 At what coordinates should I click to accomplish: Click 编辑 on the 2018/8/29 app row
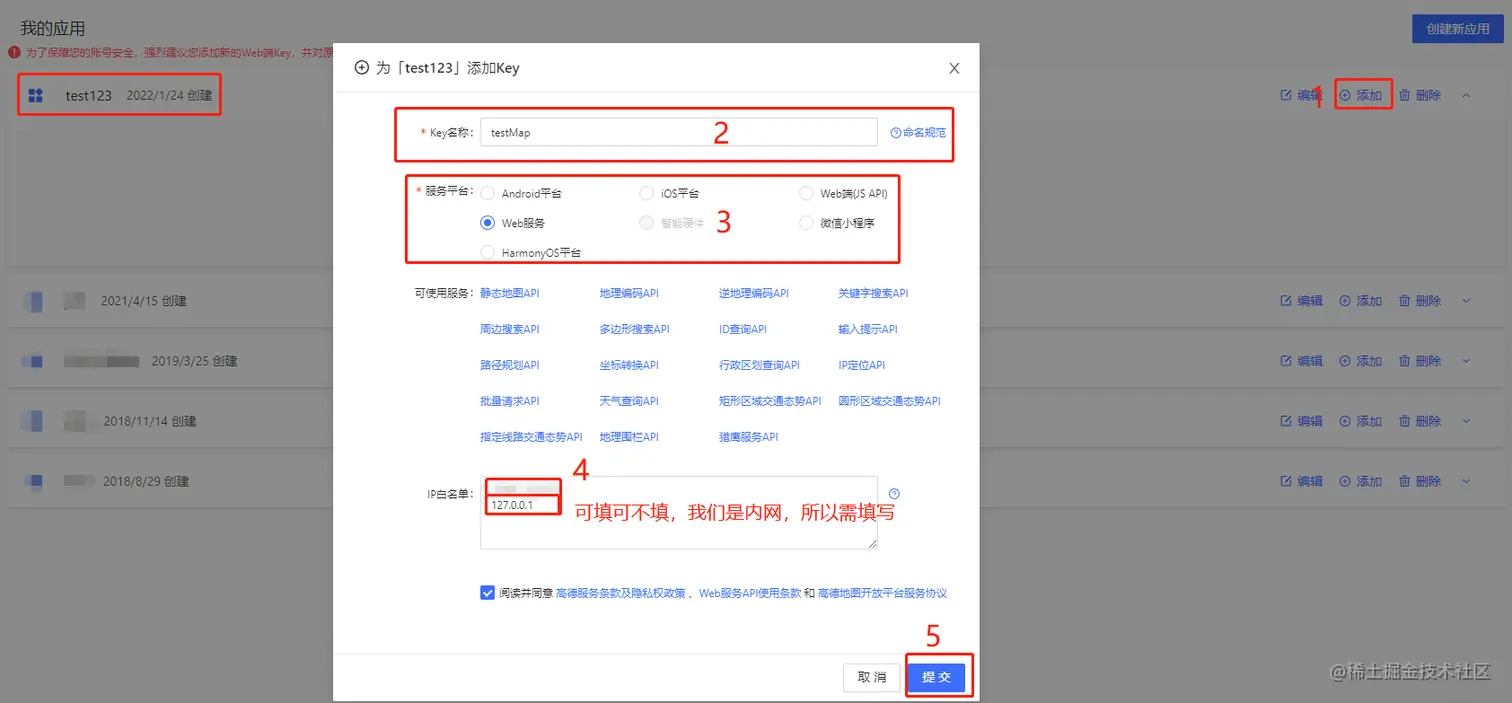[1302, 481]
